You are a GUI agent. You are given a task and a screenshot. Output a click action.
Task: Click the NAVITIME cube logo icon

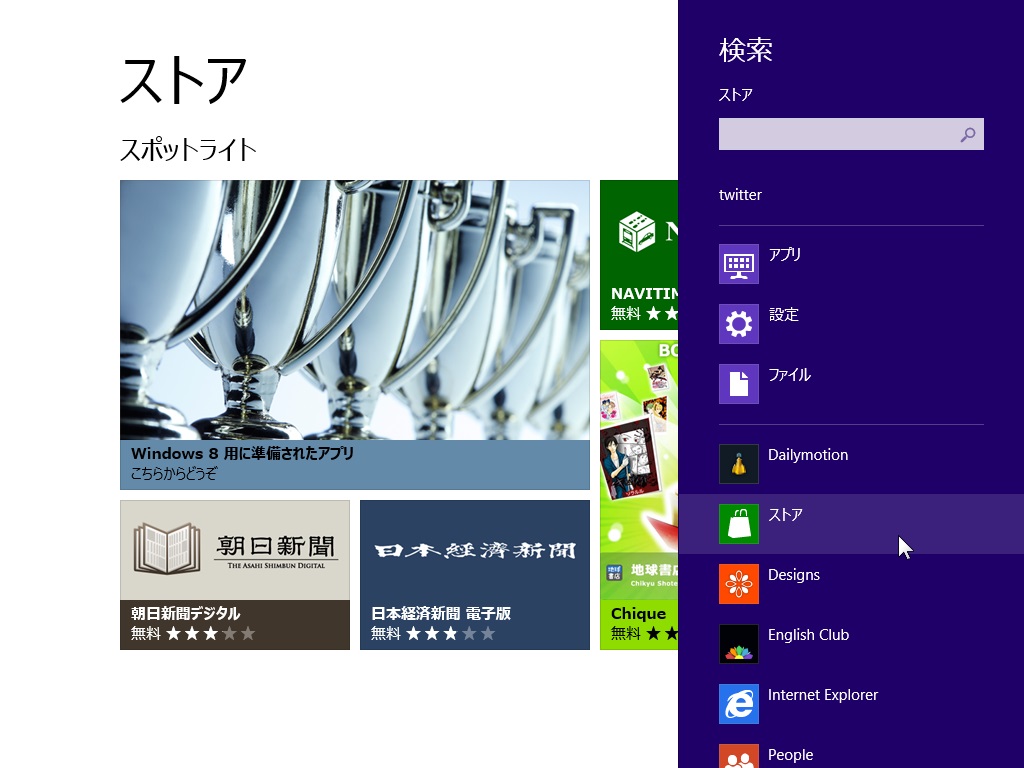tap(637, 231)
